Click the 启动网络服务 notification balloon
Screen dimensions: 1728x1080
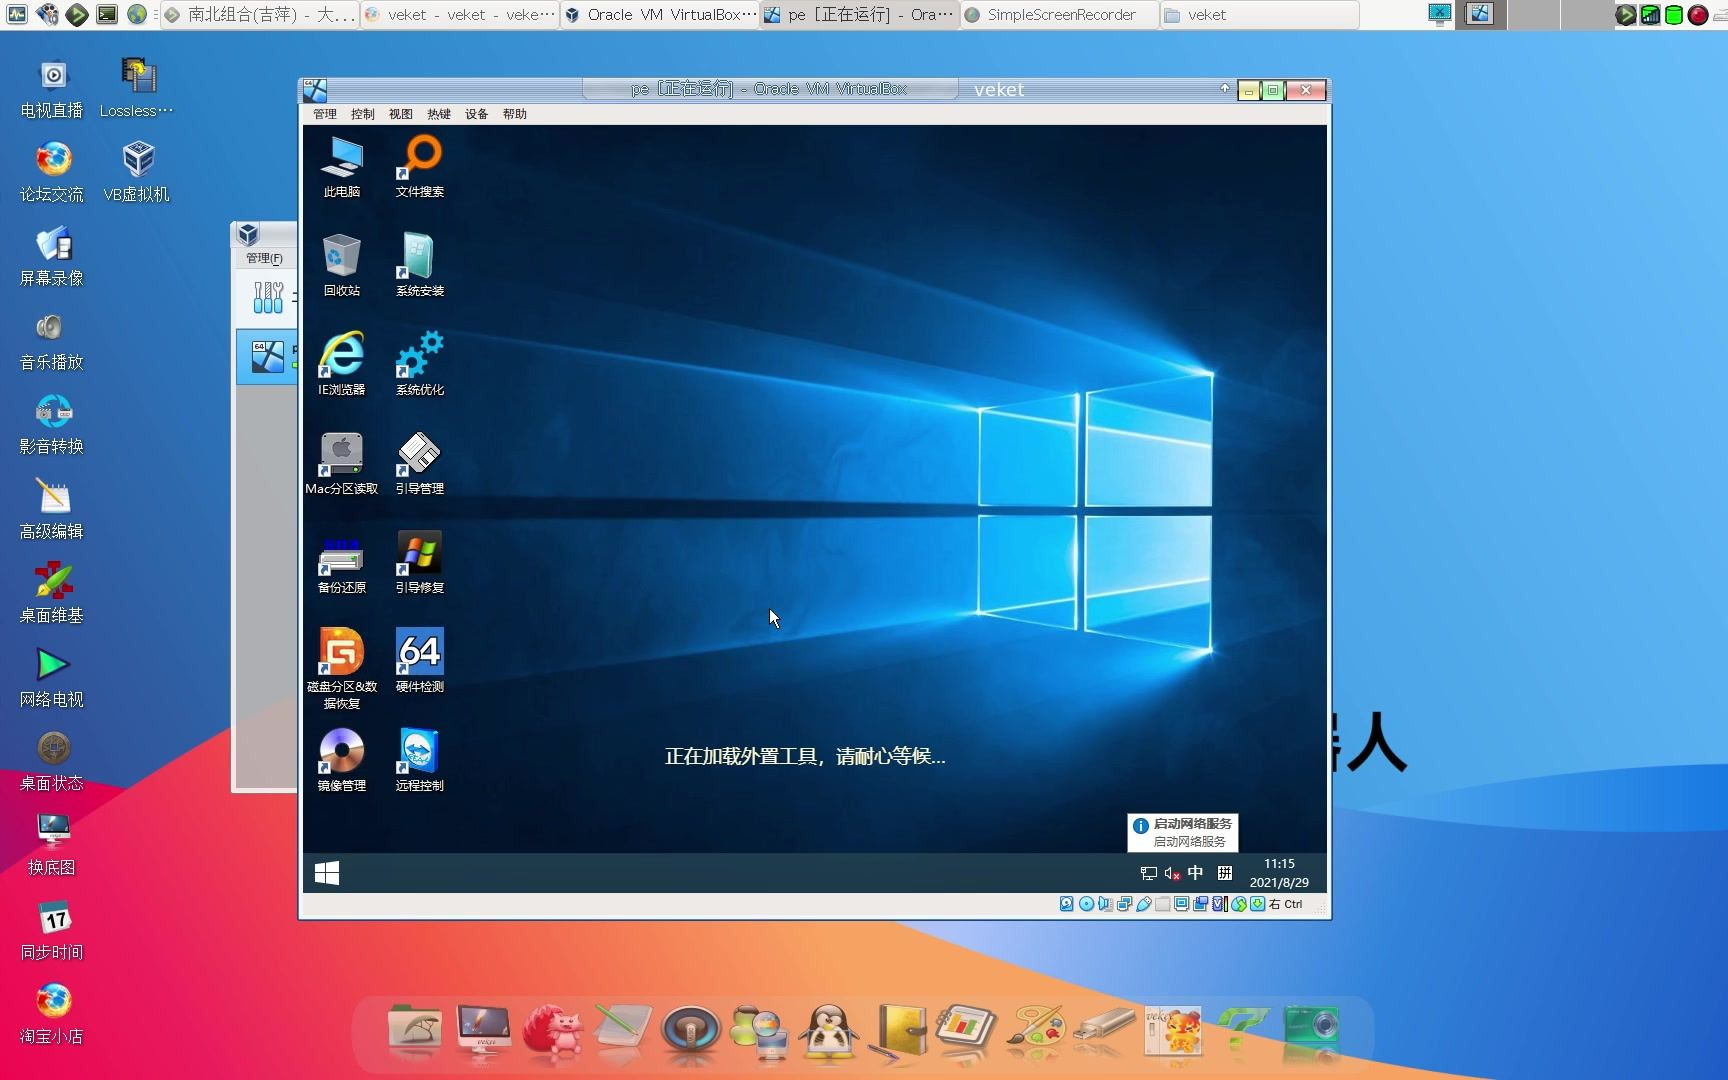[x=1183, y=832]
